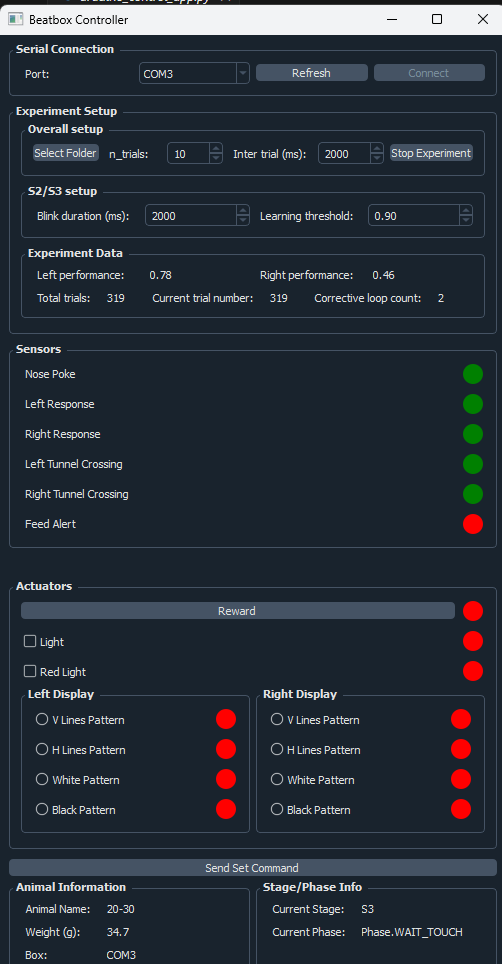The width and height of the screenshot is (502, 964).
Task: Send the Set Command
Action: pyautogui.click(x=253, y=867)
